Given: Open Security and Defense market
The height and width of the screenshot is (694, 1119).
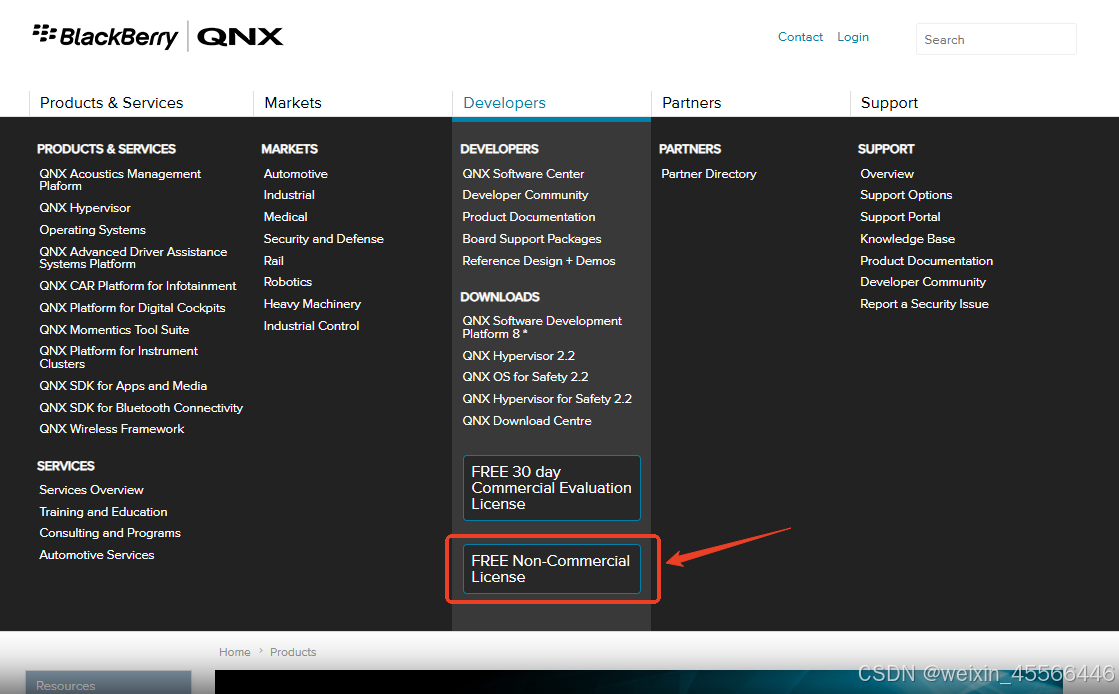Looking at the screenshot, I should [323, 238].
